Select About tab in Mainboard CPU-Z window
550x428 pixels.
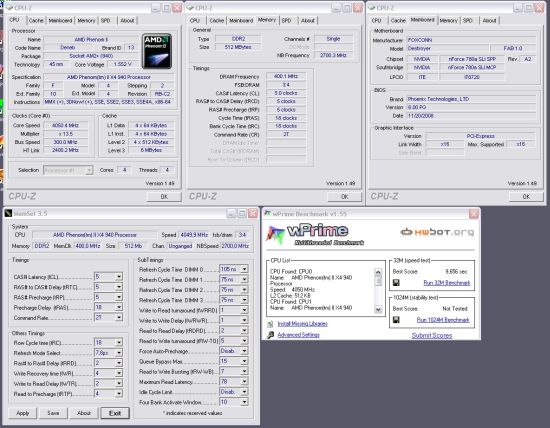(x=489, y=21)
